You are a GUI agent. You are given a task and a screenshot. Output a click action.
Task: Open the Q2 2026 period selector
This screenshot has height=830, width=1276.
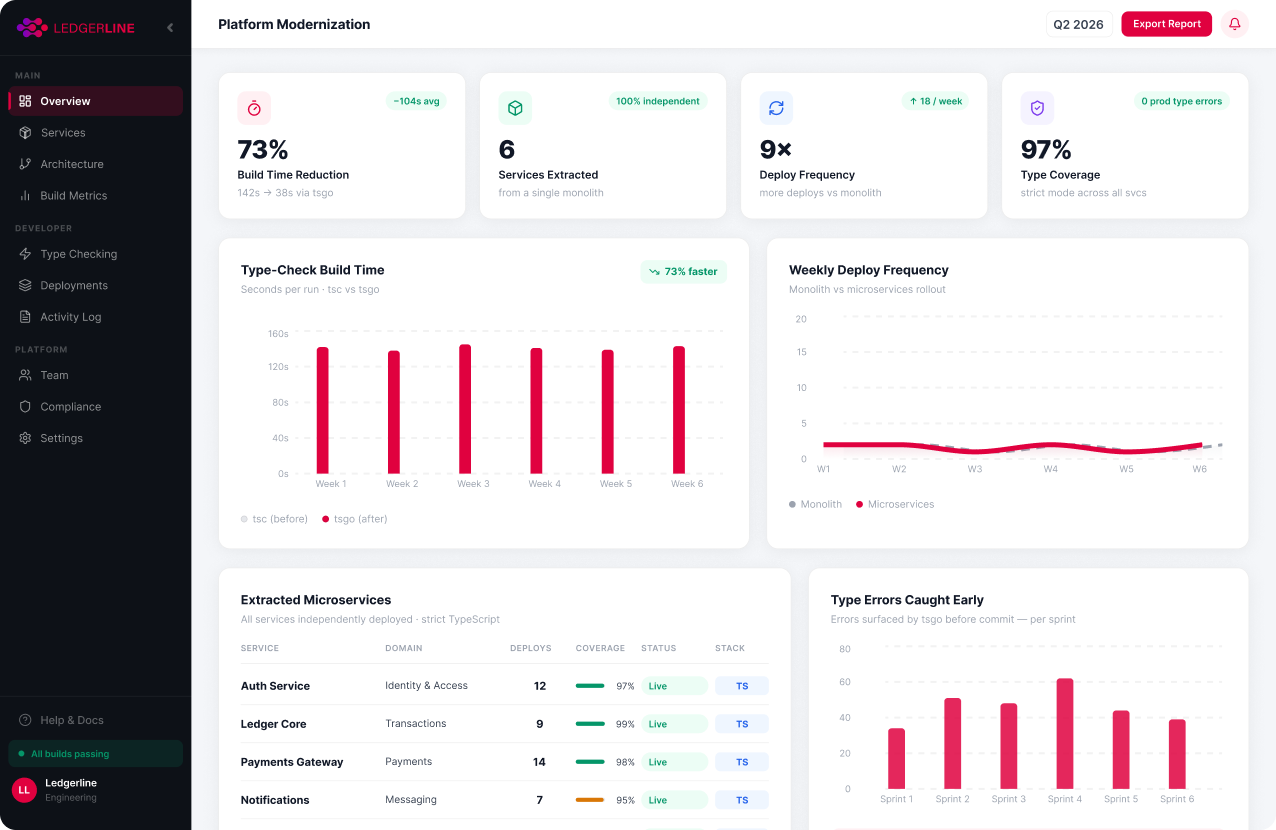(1078, 24)
